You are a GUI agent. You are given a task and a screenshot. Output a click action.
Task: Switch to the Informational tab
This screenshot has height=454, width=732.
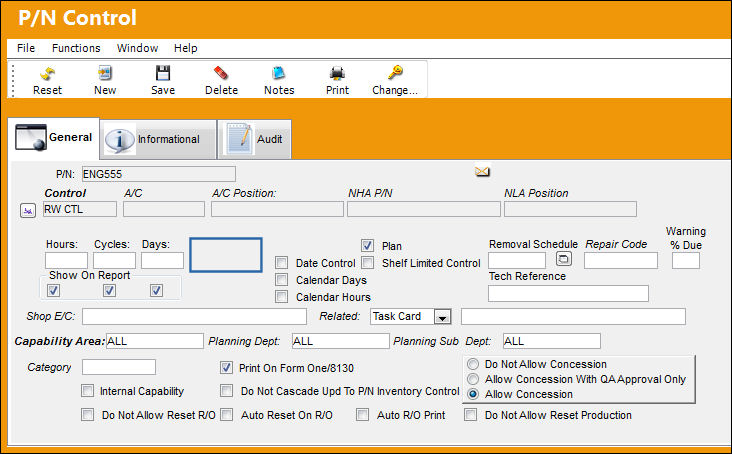point(158,139)
